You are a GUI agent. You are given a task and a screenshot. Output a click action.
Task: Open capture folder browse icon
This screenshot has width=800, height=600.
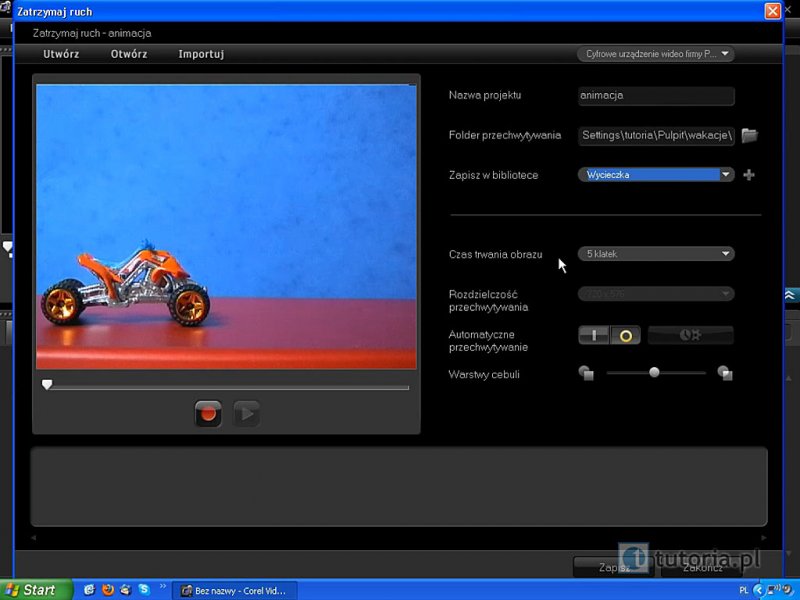click(x=749, y=135)
